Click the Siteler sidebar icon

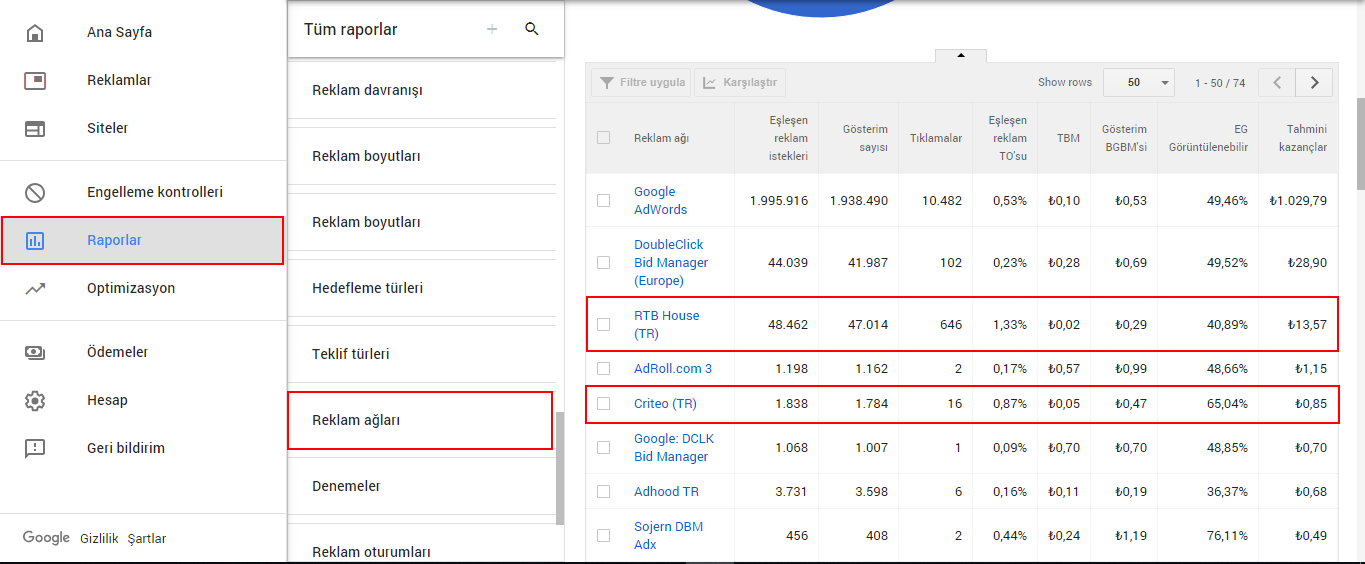coord(35,128)
